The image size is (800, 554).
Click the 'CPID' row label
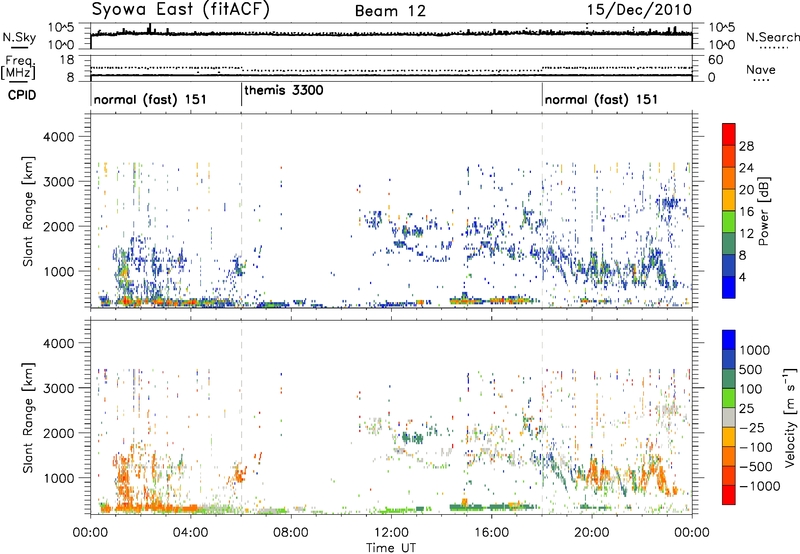(22, 95)
